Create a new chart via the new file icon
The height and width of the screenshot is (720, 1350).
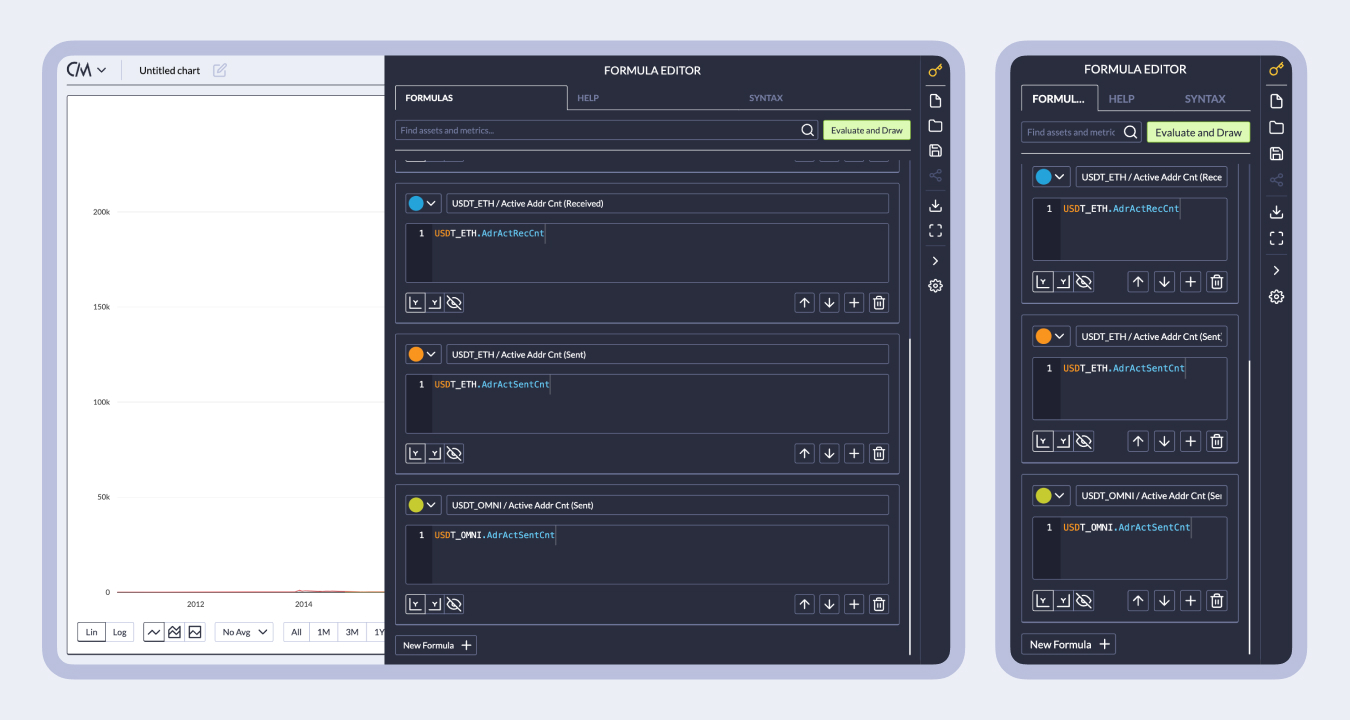pos(935,100)
